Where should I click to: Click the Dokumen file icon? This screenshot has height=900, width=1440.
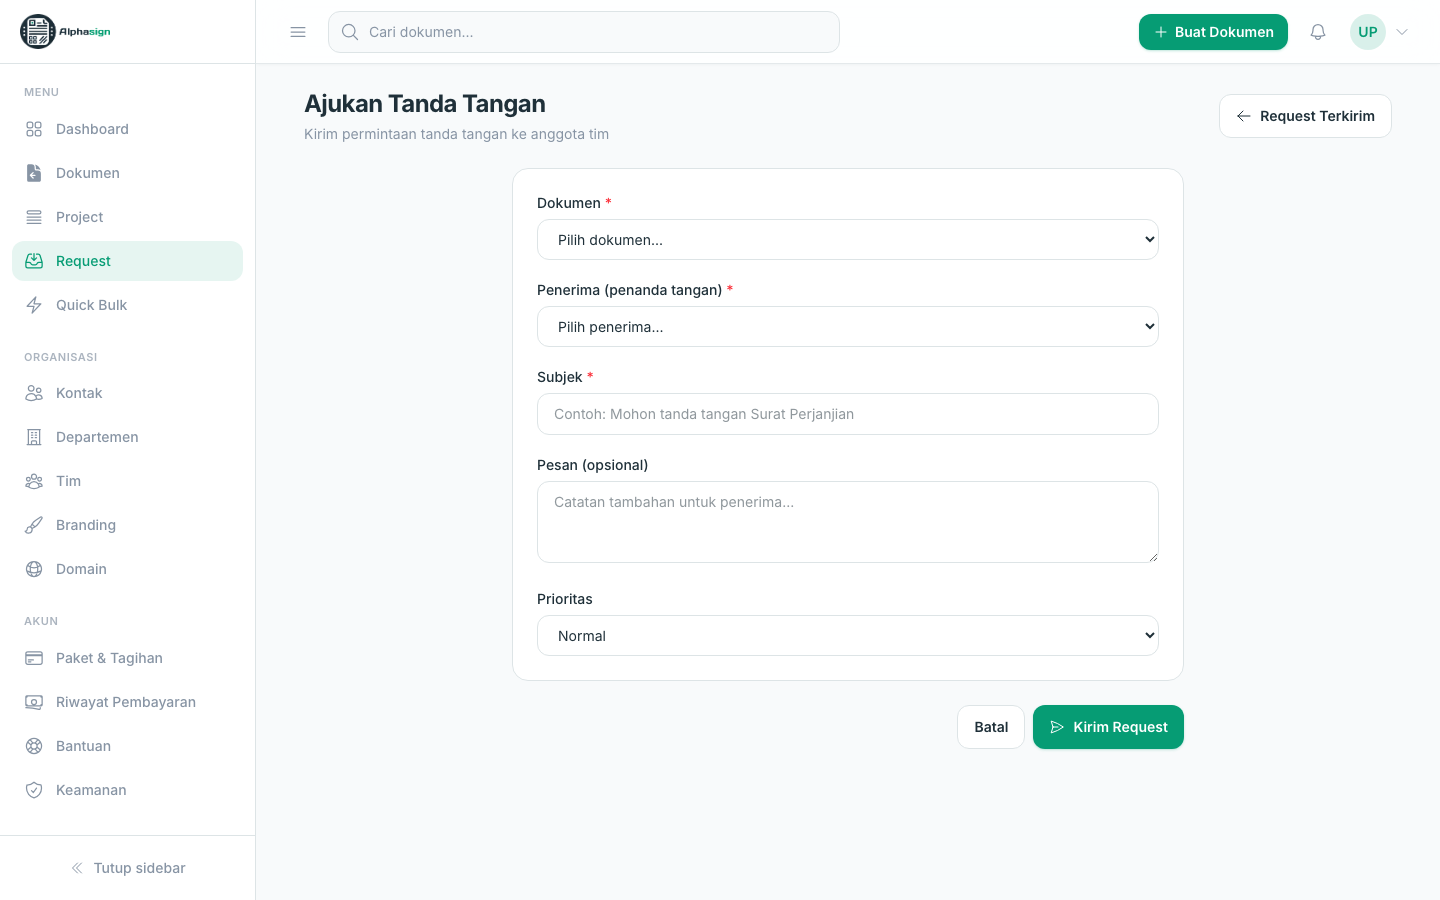click(x=34, y=173)
